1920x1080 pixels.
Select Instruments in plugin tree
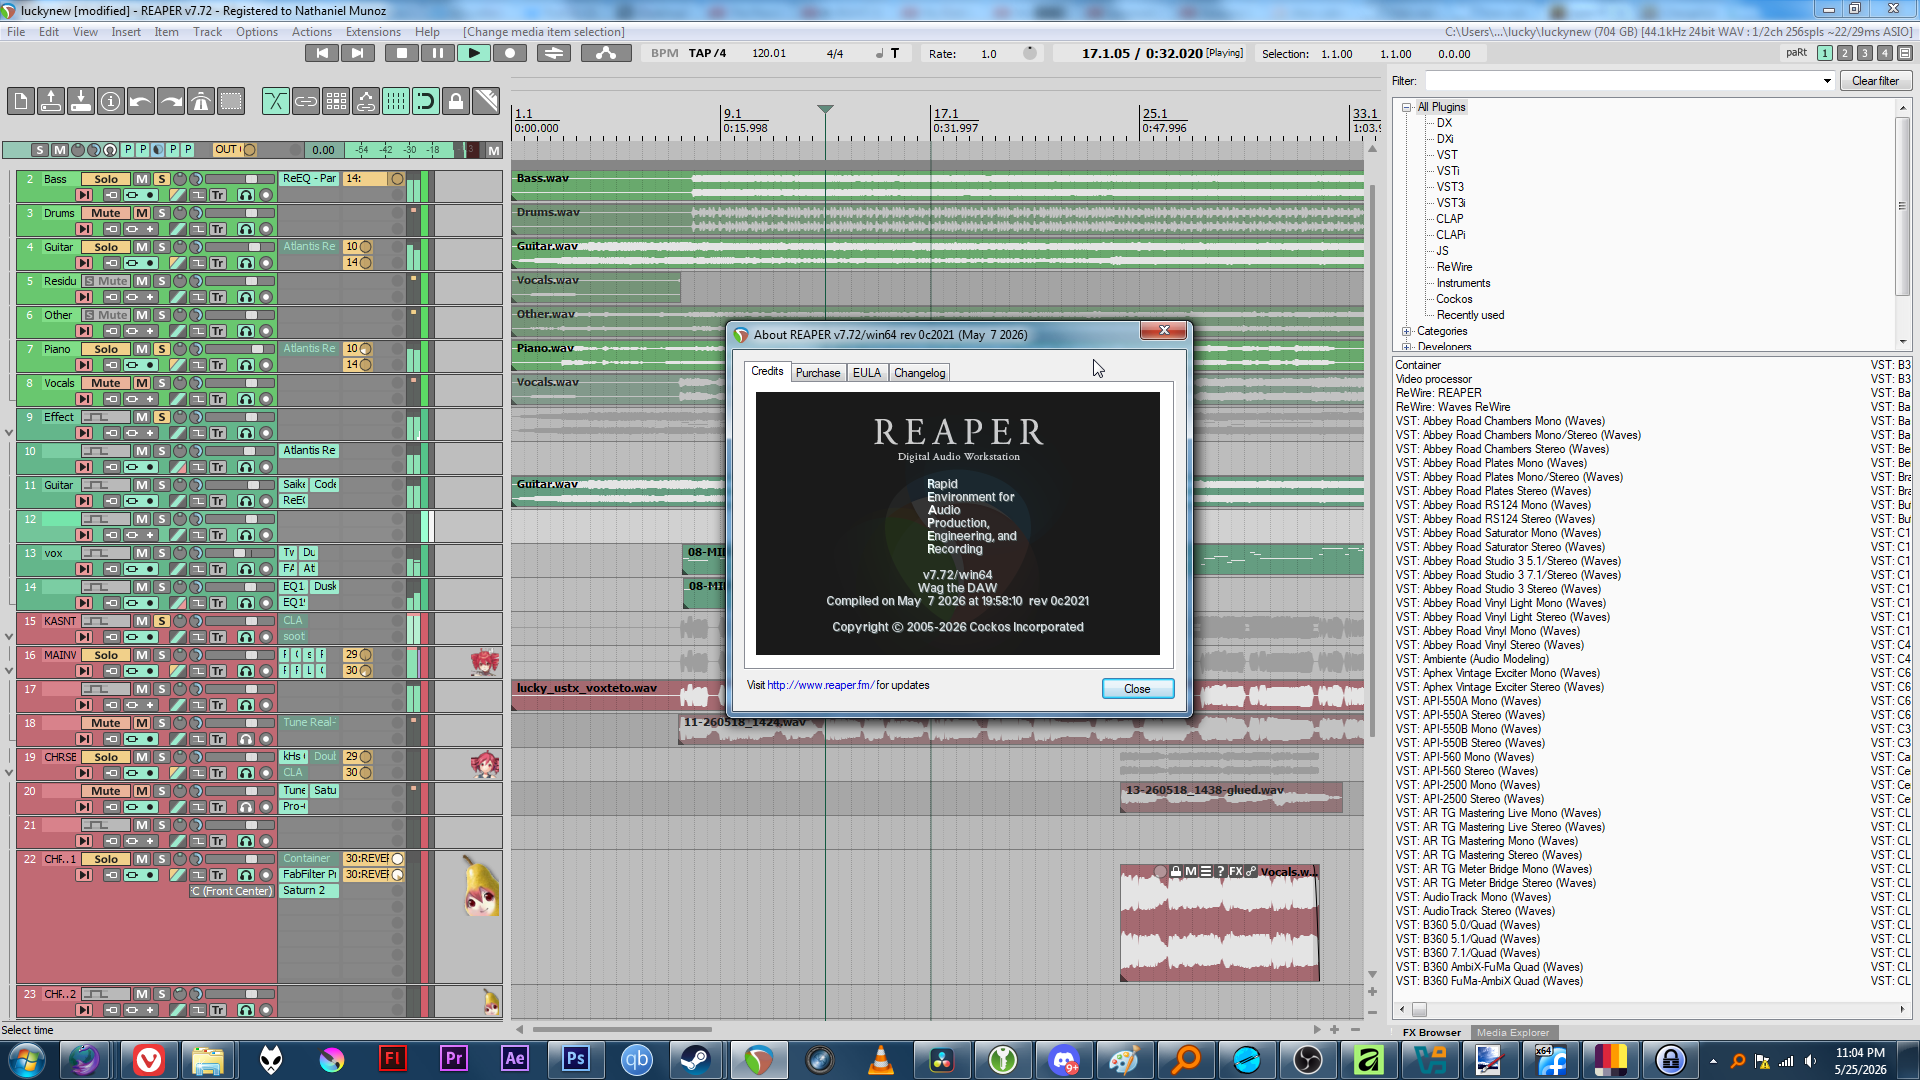1463,283
